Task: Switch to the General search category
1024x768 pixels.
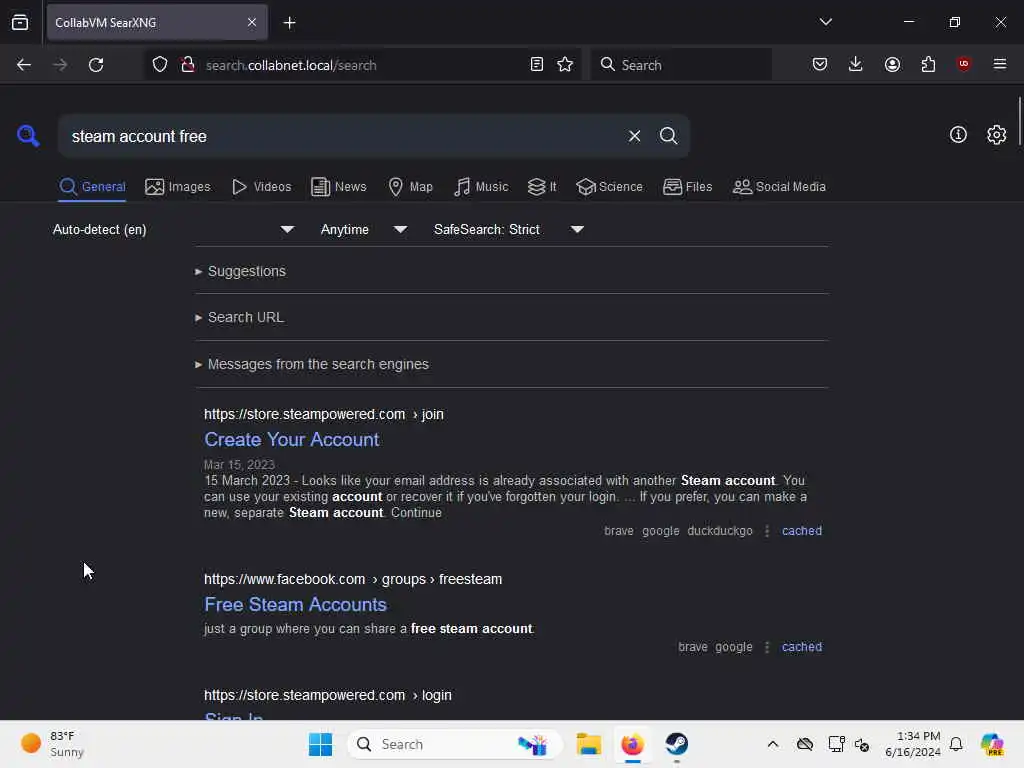Action: click(92, 187)
